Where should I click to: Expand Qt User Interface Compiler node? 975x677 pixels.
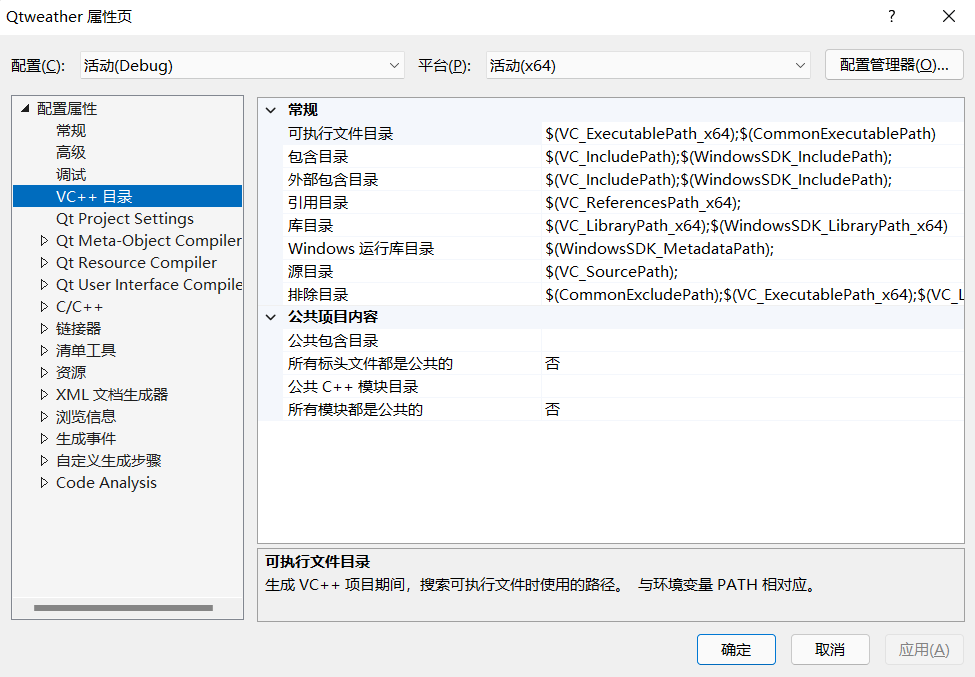44,285
